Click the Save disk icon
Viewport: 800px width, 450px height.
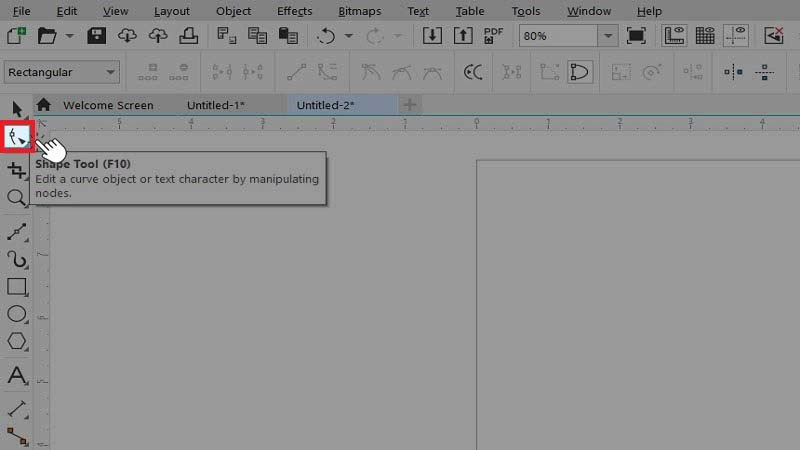pos(96,36)
